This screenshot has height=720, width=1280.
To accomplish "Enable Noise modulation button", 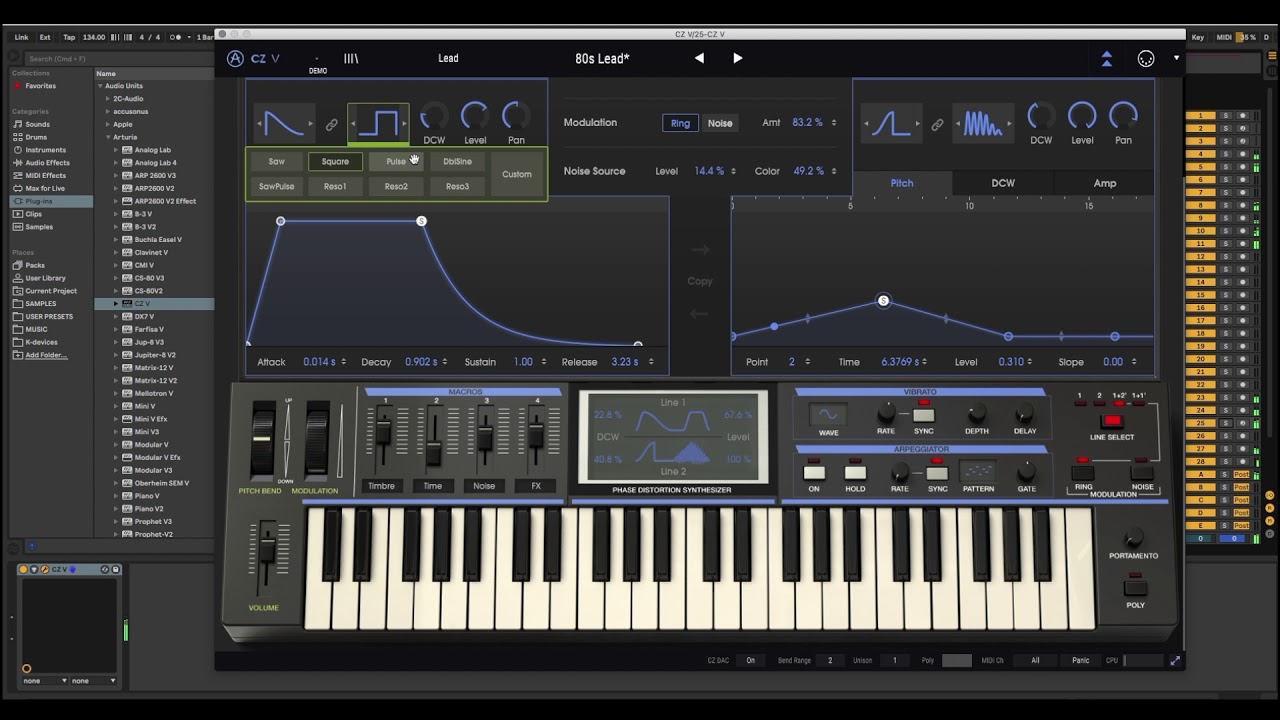I will point(720,123).
